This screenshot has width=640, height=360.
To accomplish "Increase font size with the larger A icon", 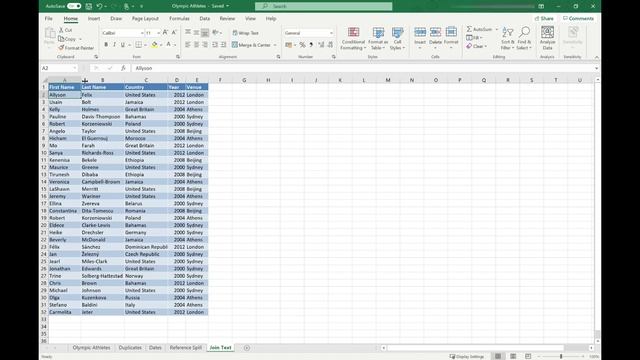I will [165, 33].
